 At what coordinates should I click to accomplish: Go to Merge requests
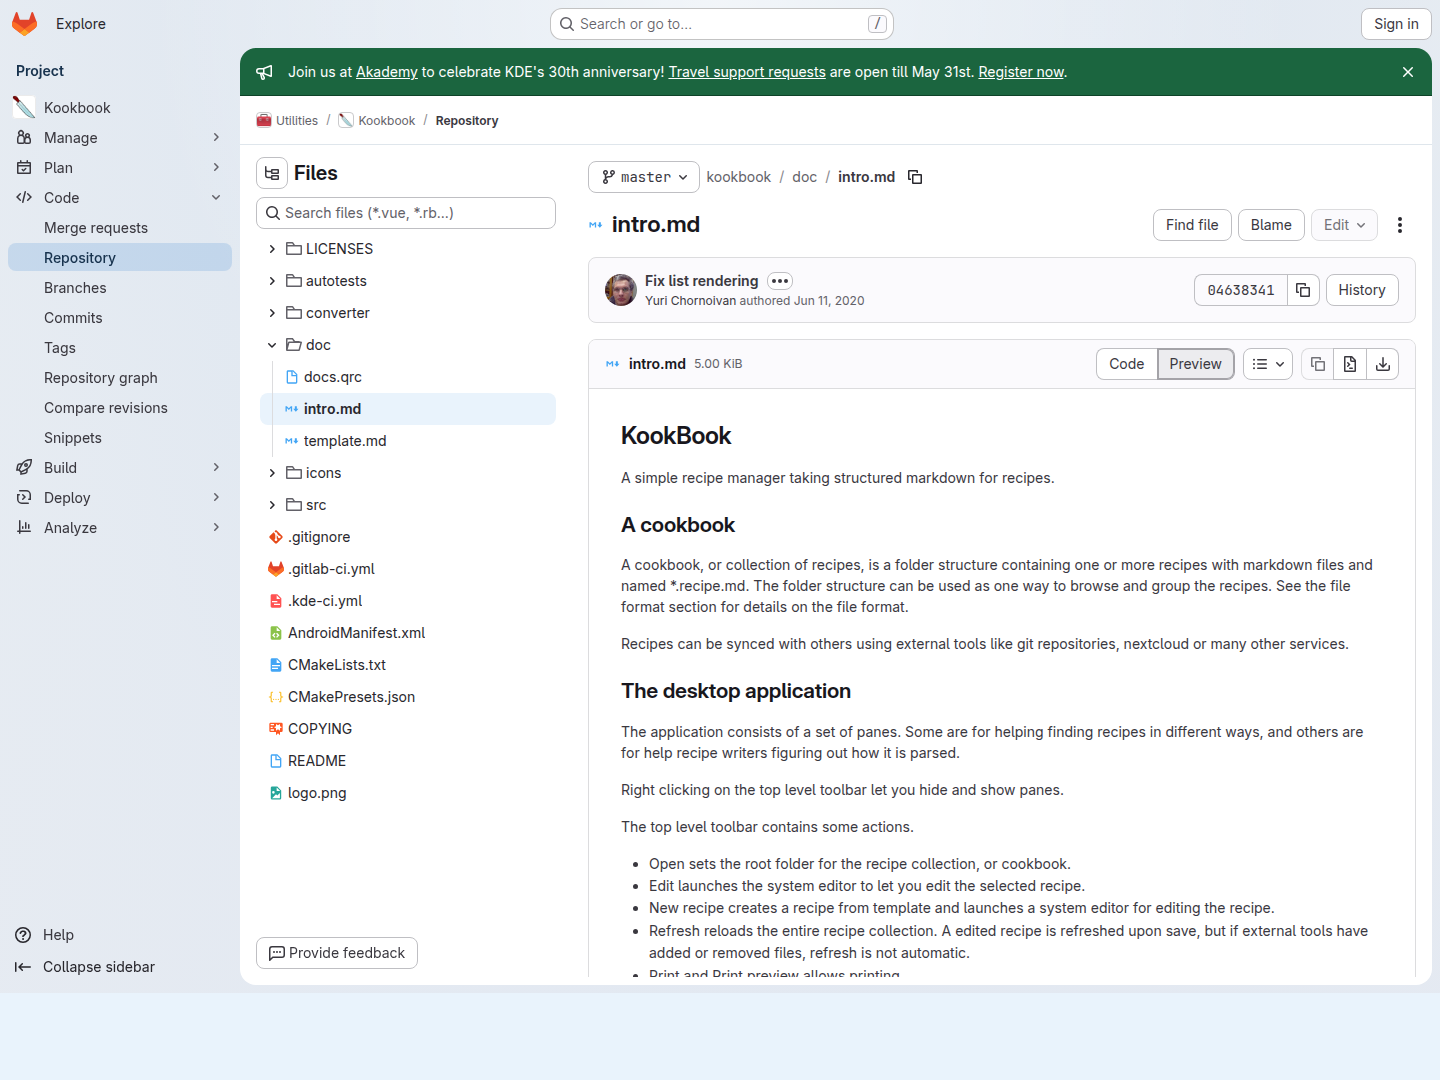pos(120,228)
